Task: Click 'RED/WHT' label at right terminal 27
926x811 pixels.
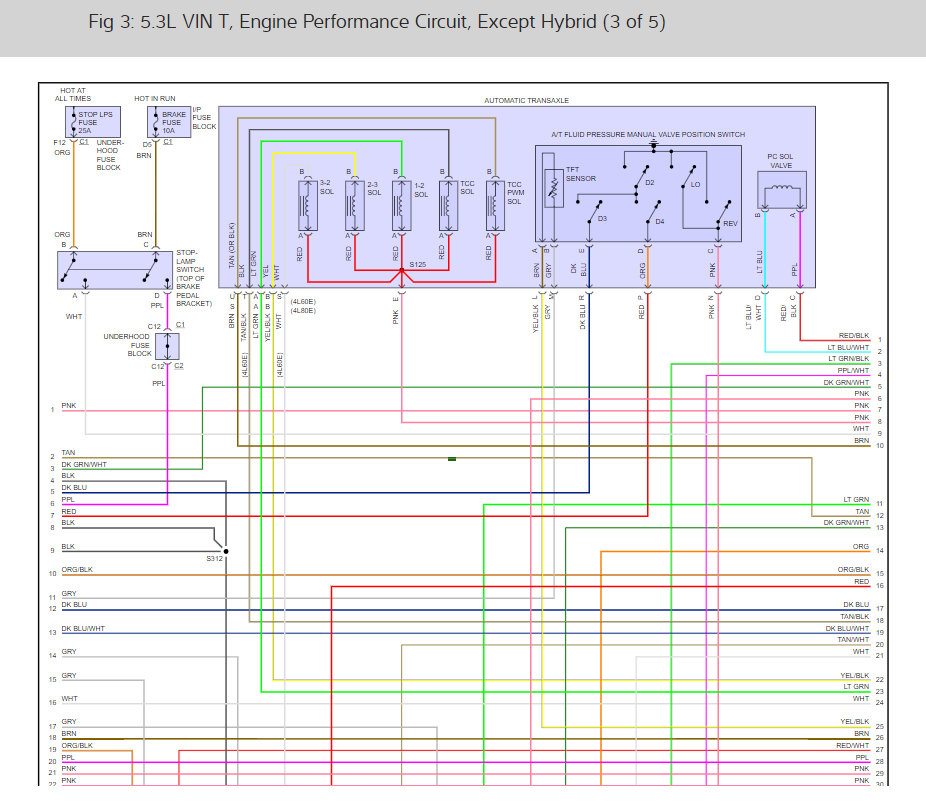Action: pyautogui.click(x=853, y=745)
